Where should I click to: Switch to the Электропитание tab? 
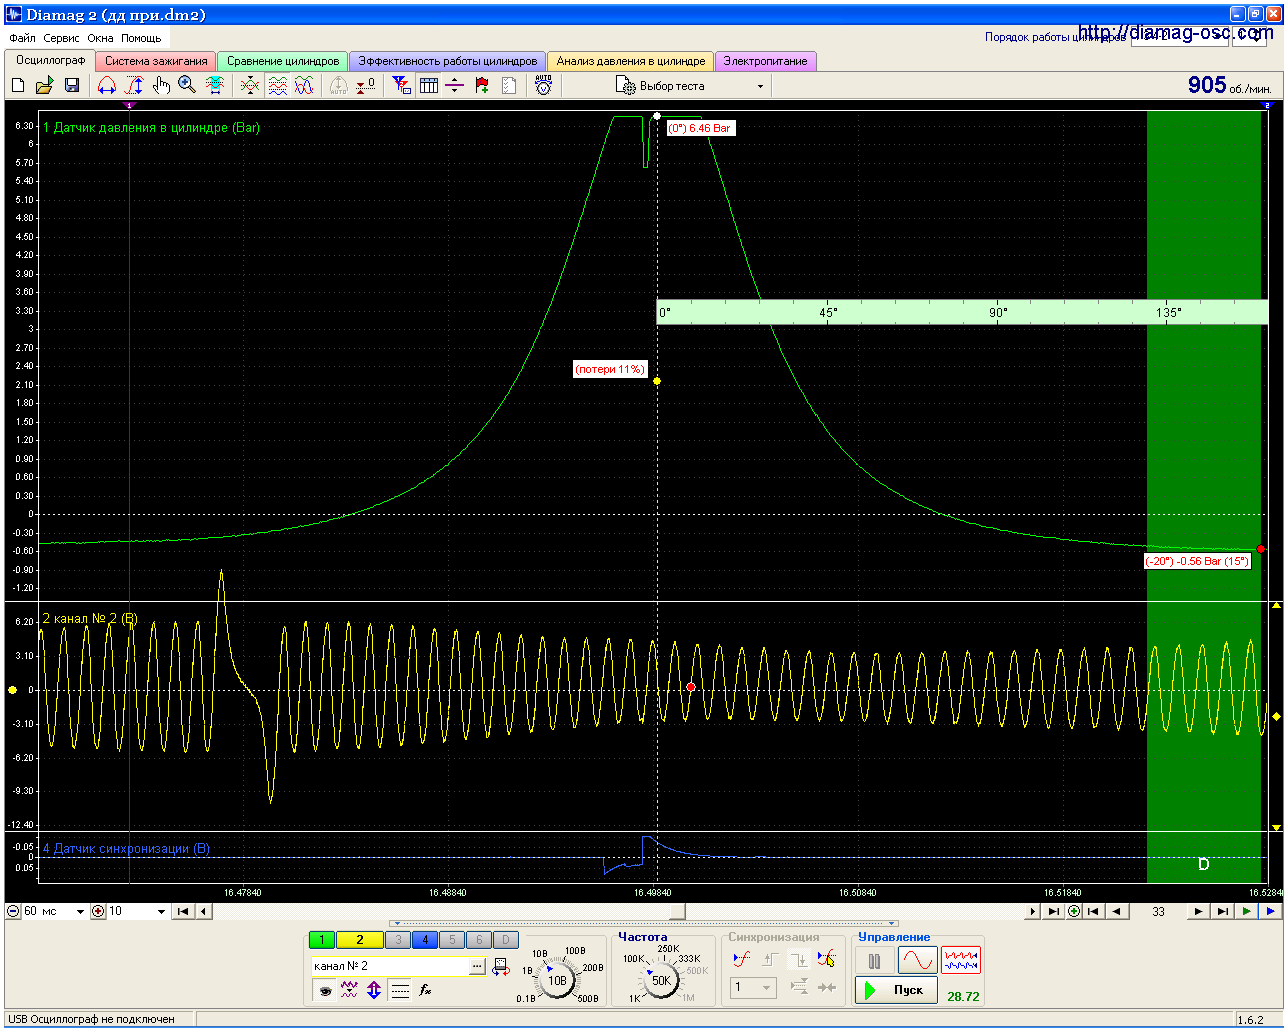click(765, 61)
